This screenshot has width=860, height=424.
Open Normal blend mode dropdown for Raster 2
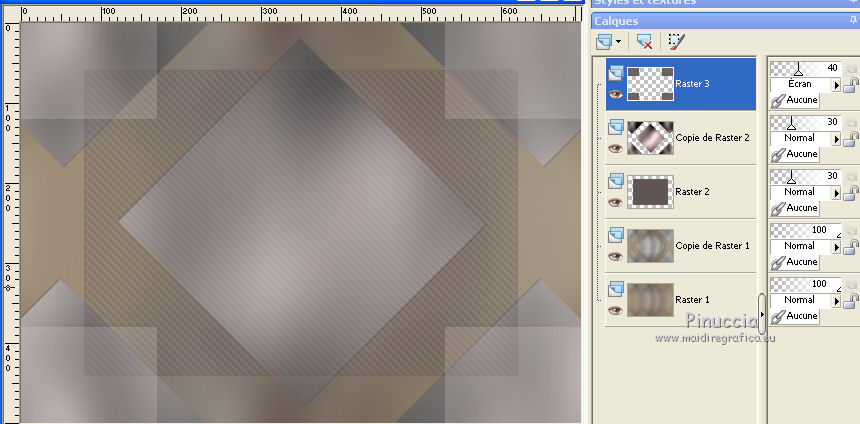pyautogui.click(x=836, y=193)
